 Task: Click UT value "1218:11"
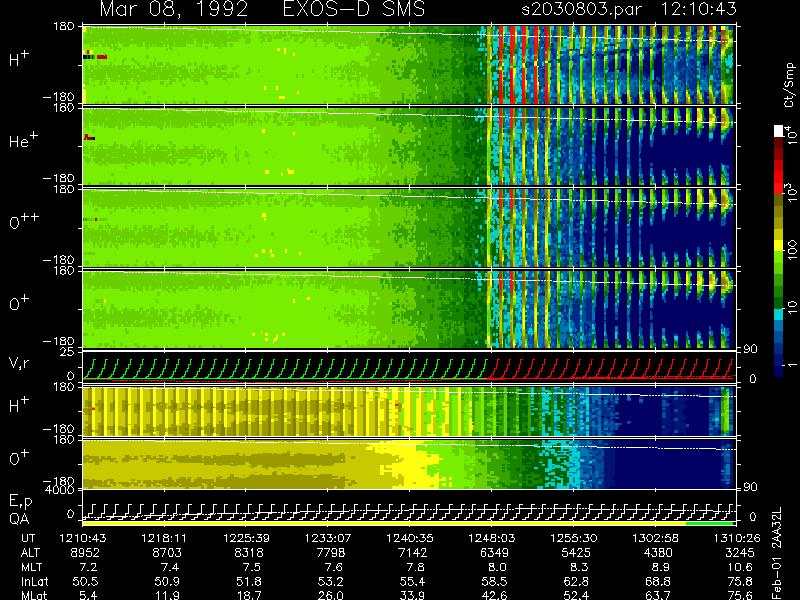point(163,538)
